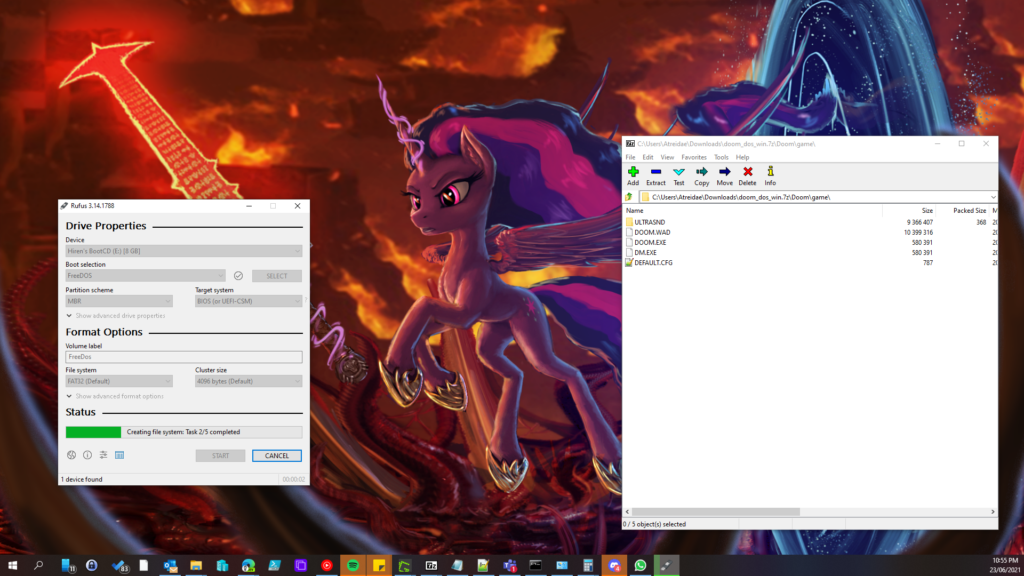Open WhatsApp from taskbar
Image resolution: width=1024 pixels, height=576 pixels.
640,566
